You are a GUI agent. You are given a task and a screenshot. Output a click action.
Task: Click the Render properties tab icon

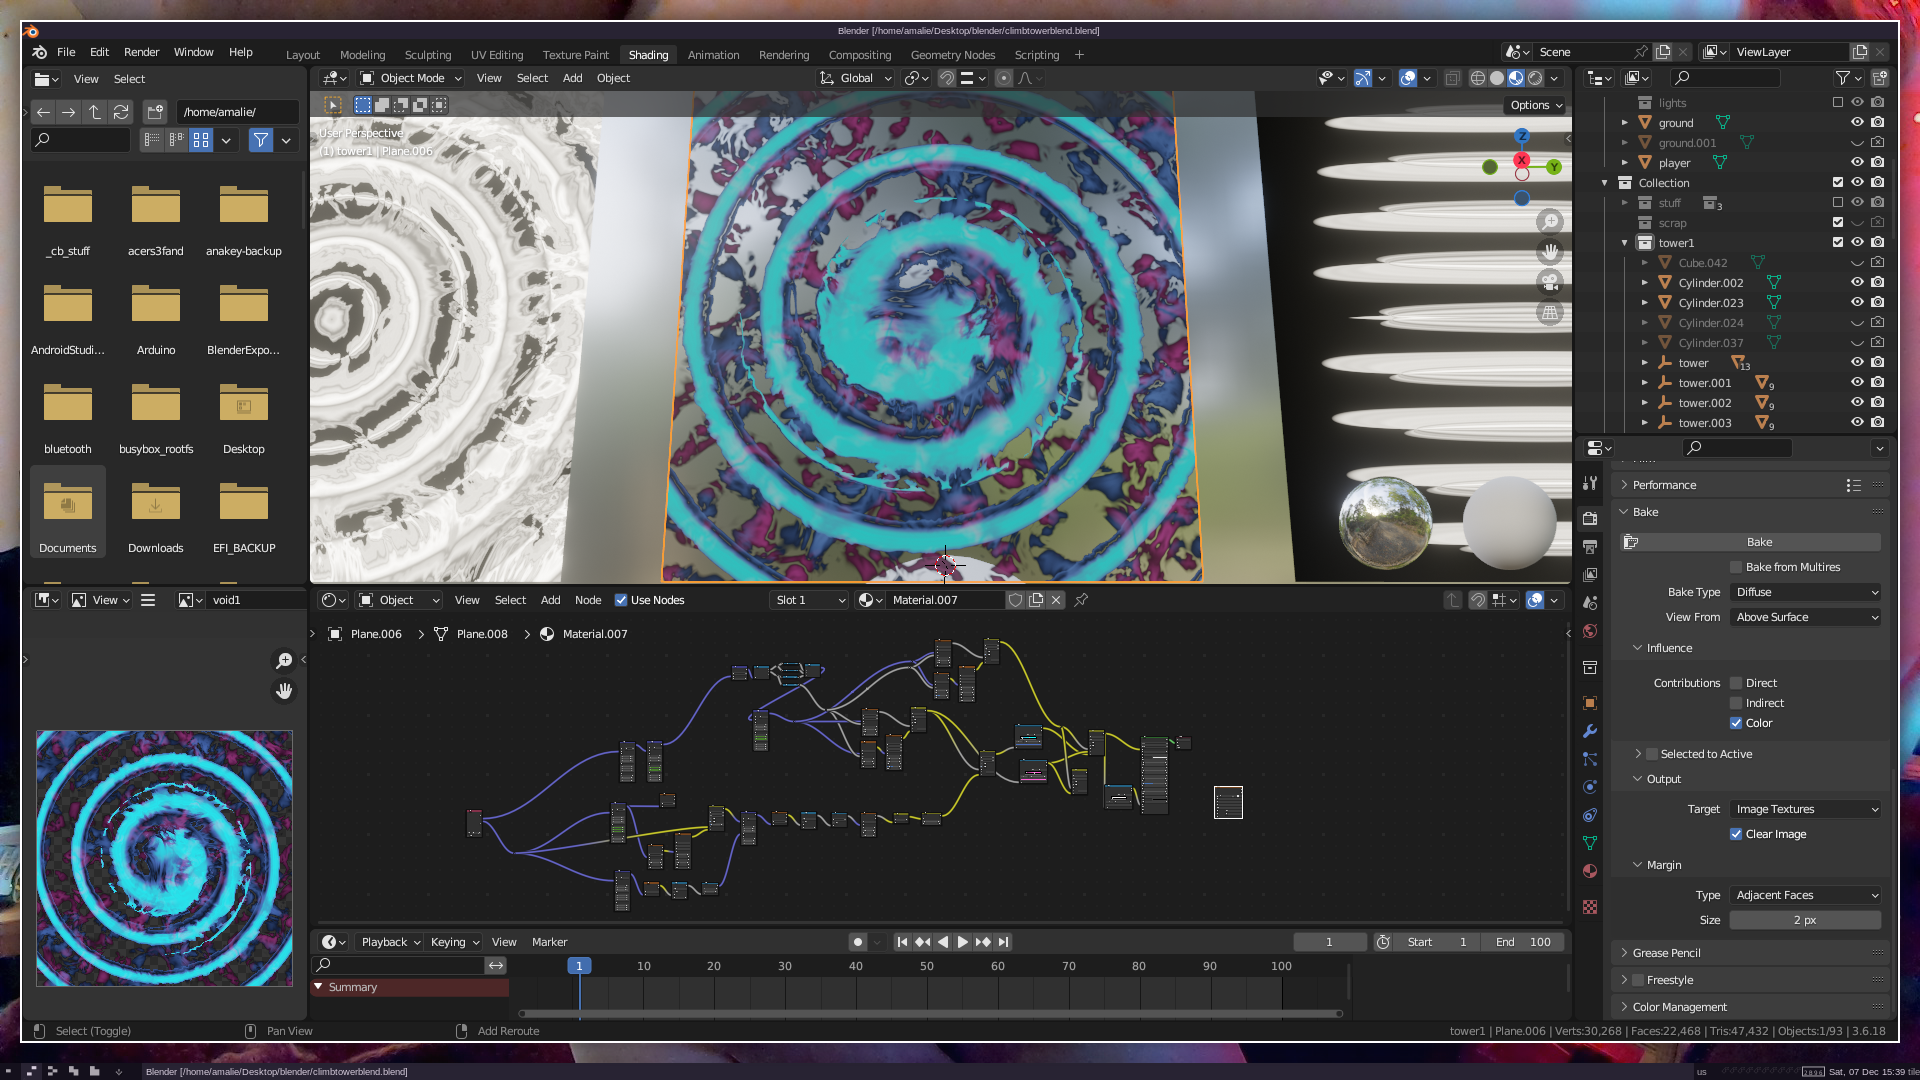click(1590, 518)
